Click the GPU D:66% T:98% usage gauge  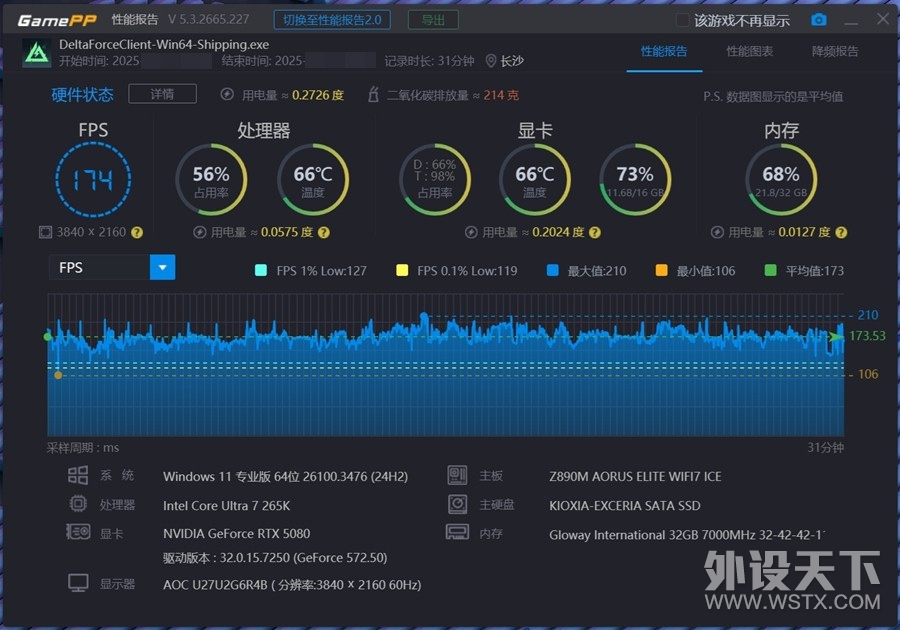(x=435, y=180)
